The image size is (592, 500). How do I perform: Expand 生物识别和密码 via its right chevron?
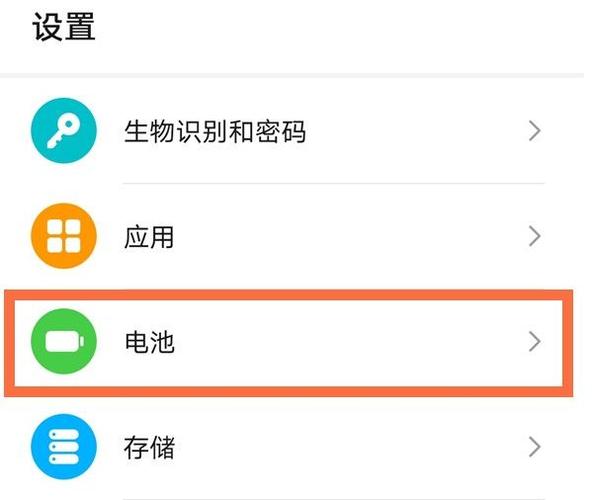tap(535, 131)
